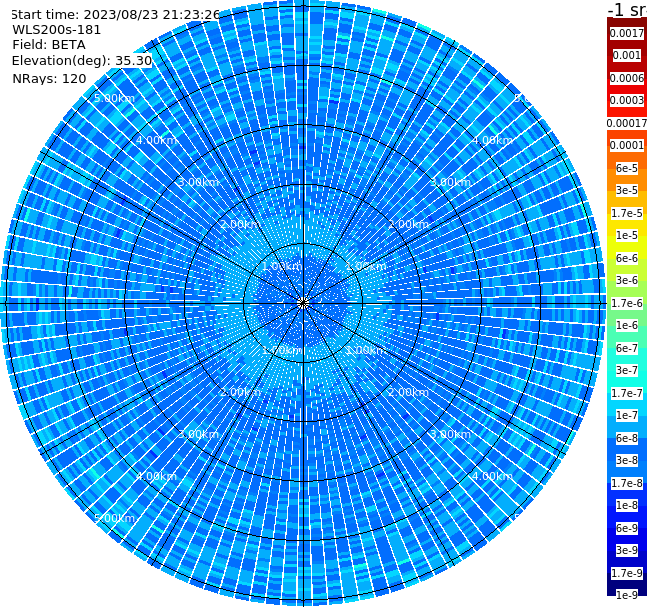Select the 3e-8 colorbar value
The height and width of the screenshot is (607, 647).
(x=627, y=460)
